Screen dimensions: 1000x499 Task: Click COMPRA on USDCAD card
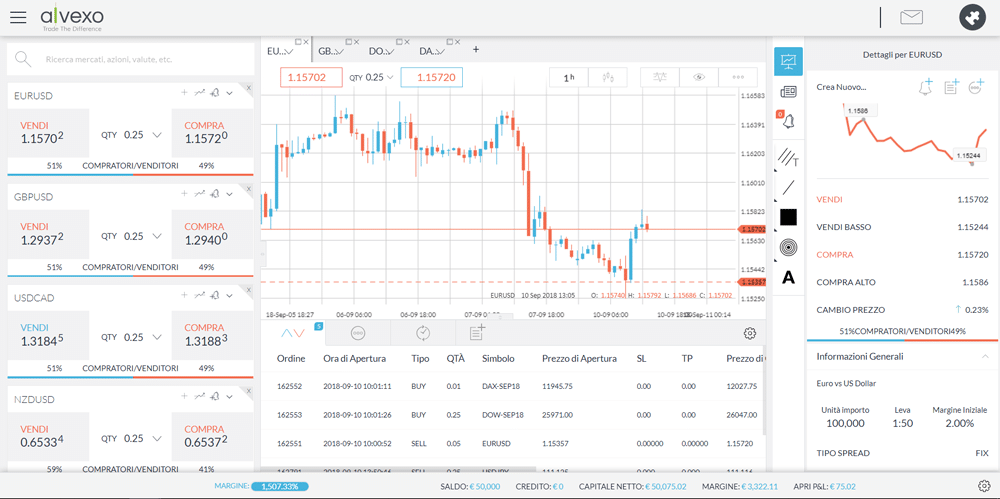[212, 335]
